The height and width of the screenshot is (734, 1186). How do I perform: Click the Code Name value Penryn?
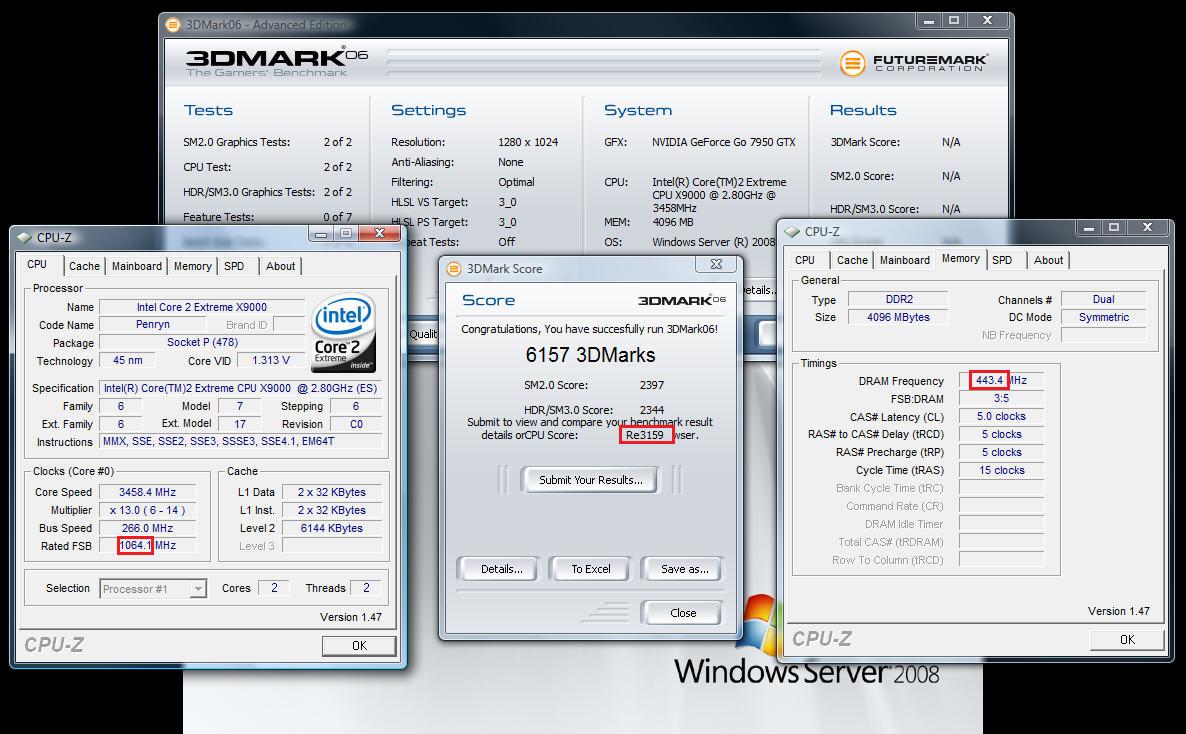point(152,324)
